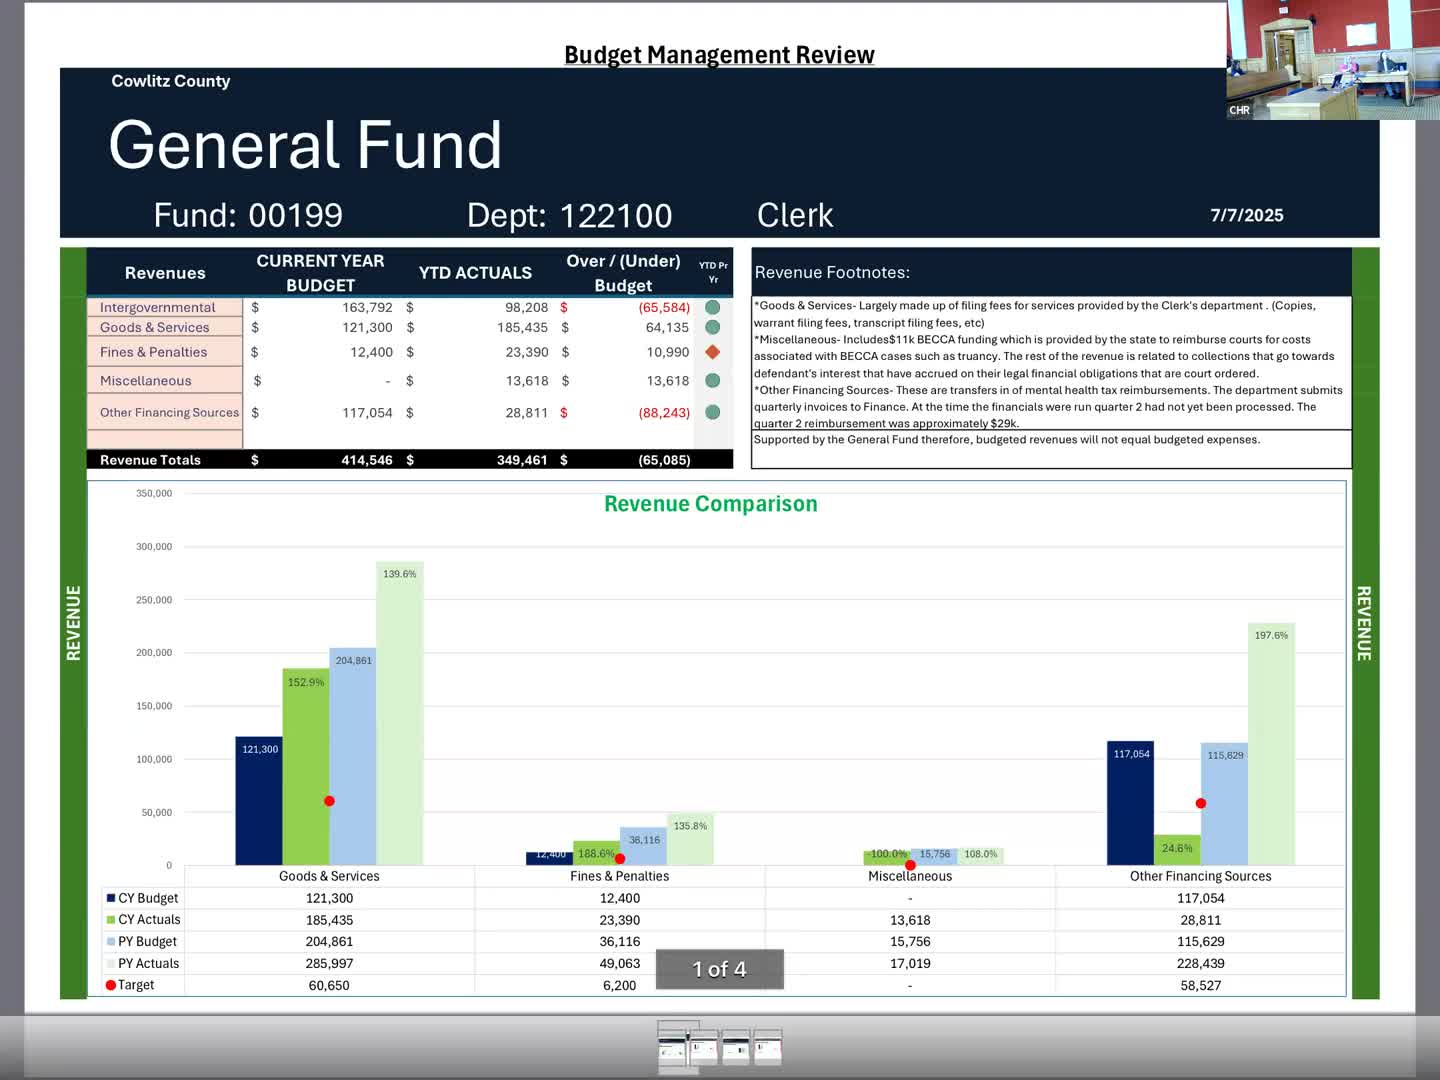Click the "YTD ACTUALS" column header
This screenshot has height=1080, width=1440.
[475, 273]
